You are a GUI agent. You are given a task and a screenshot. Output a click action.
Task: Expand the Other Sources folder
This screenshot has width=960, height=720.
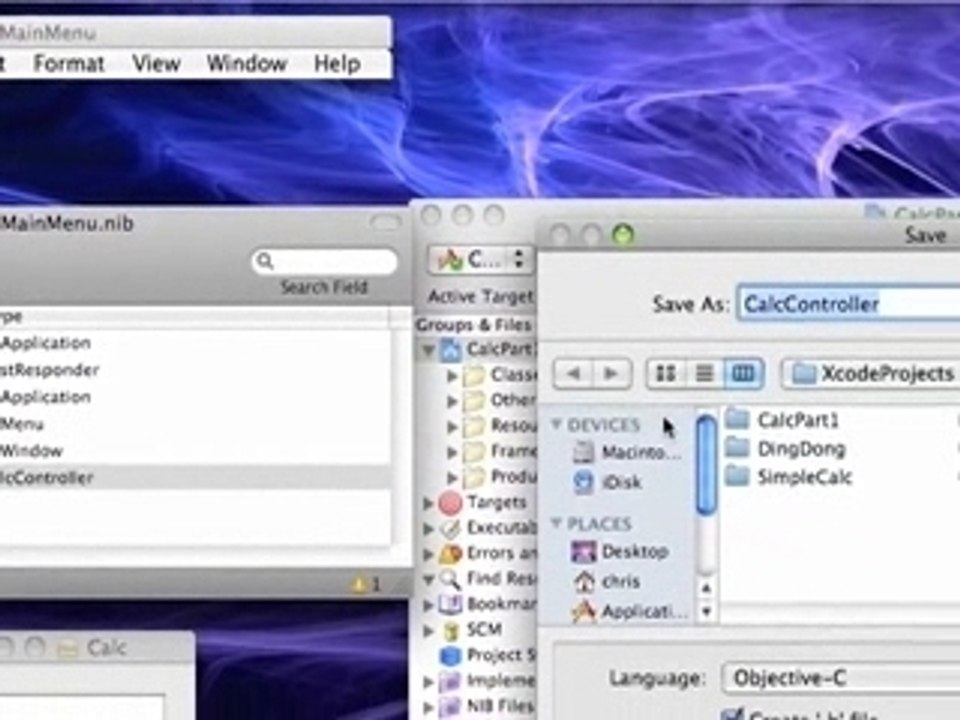[x=452, y=401]
